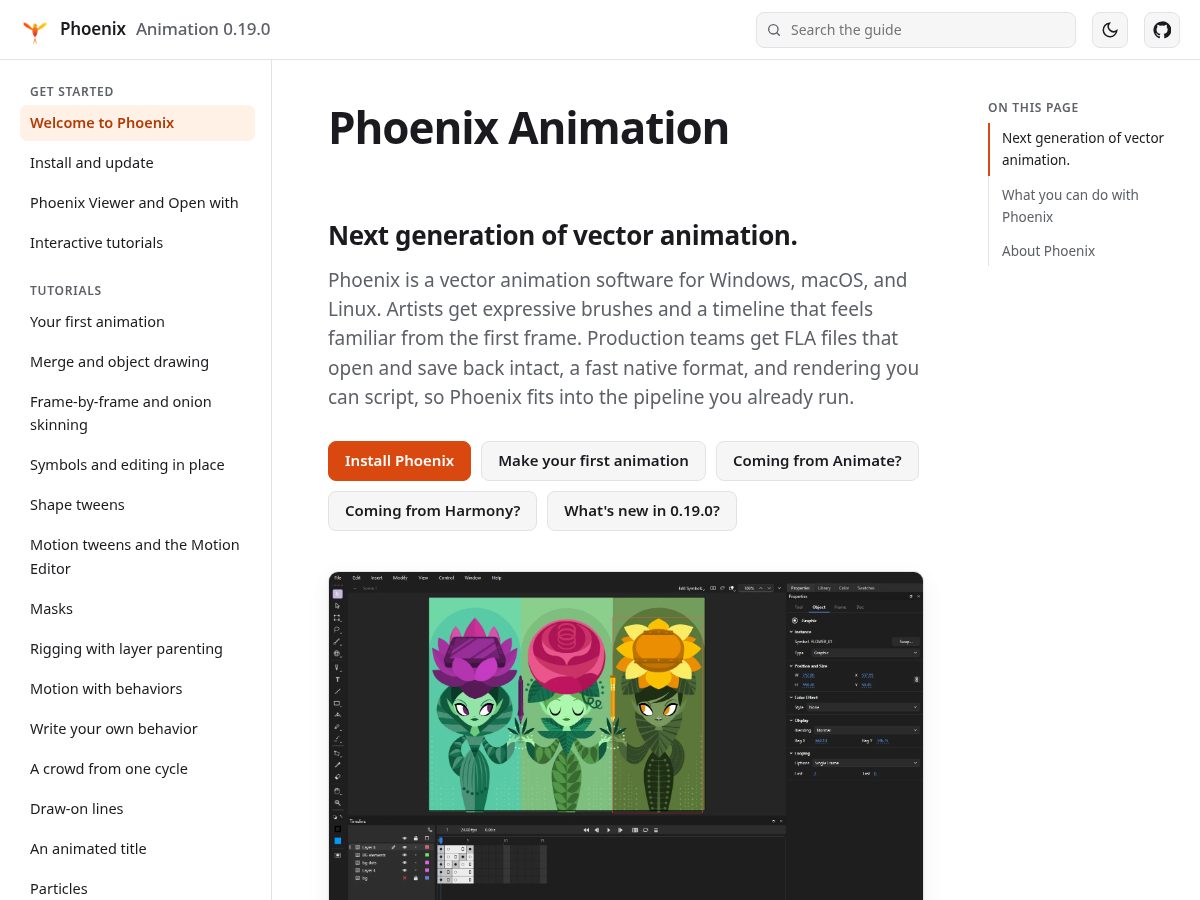Open Merge and object drawing tutorial
The image size is (1200, 900).
pos(137,362)
